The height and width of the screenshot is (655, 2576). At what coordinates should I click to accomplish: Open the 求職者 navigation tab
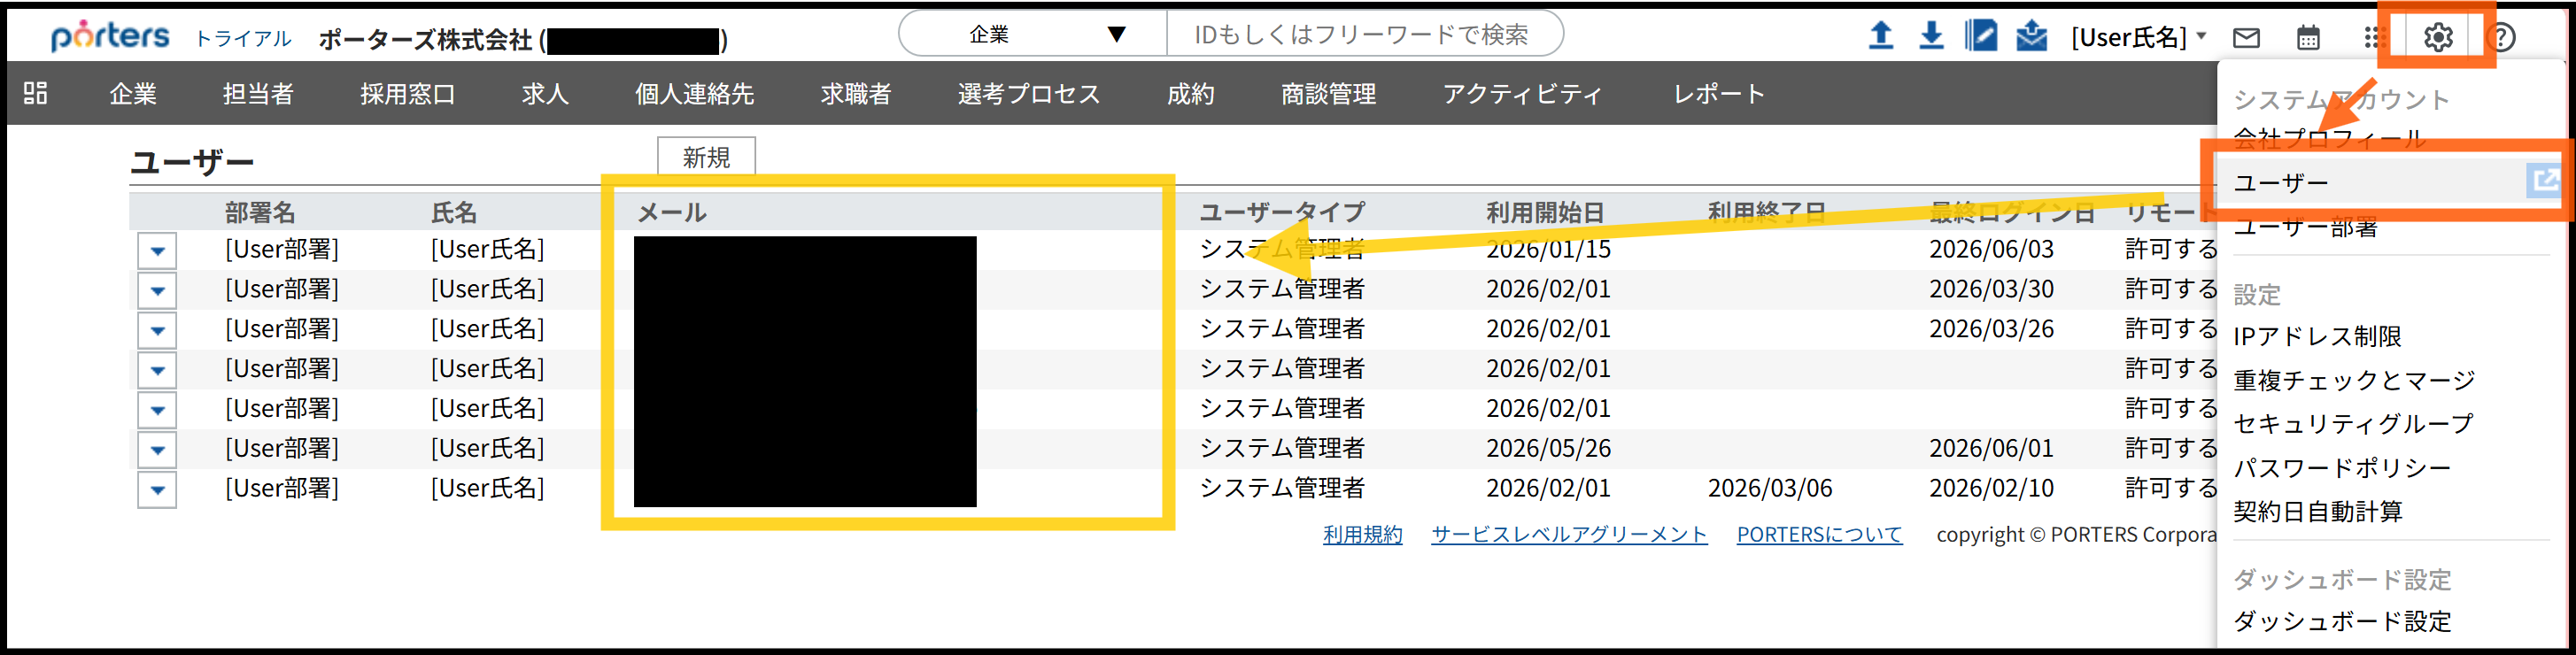[856, 93]
